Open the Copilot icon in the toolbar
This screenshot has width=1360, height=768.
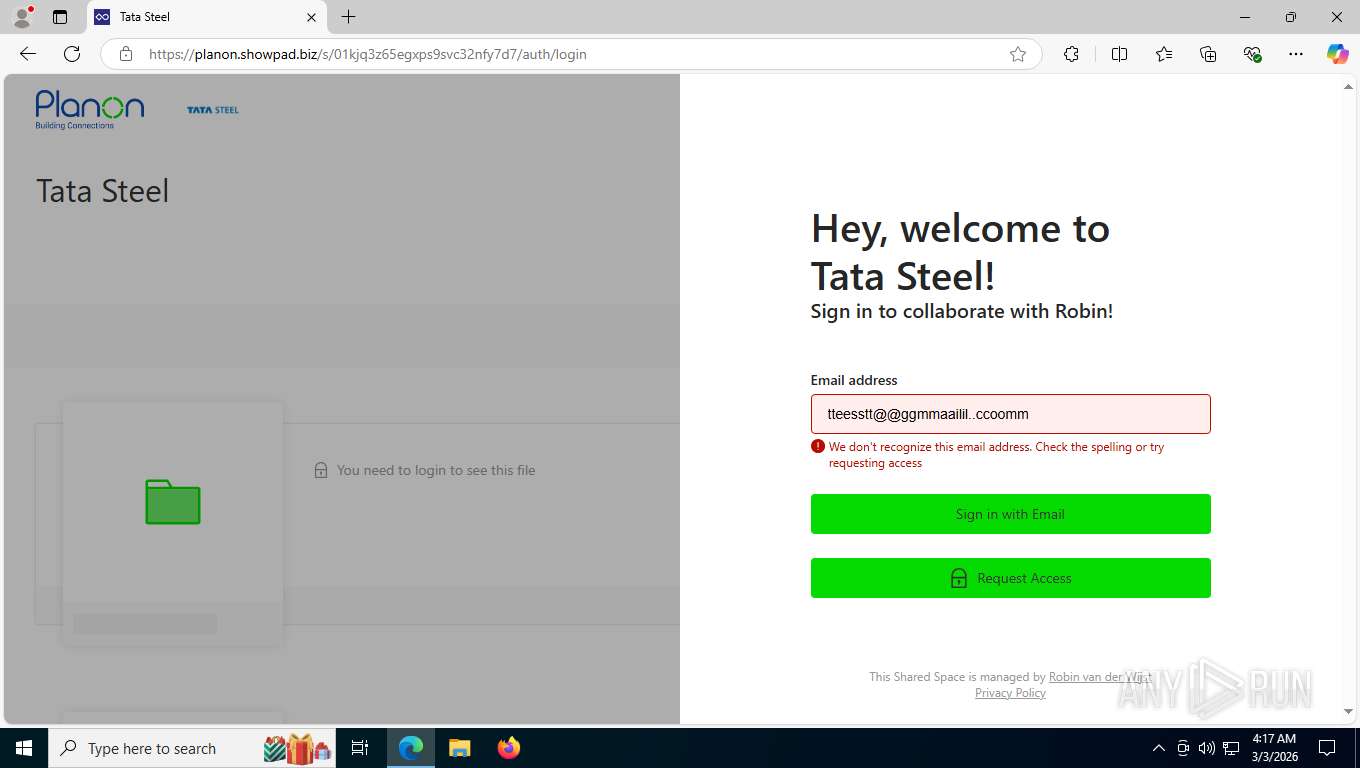pos(1338,54)
